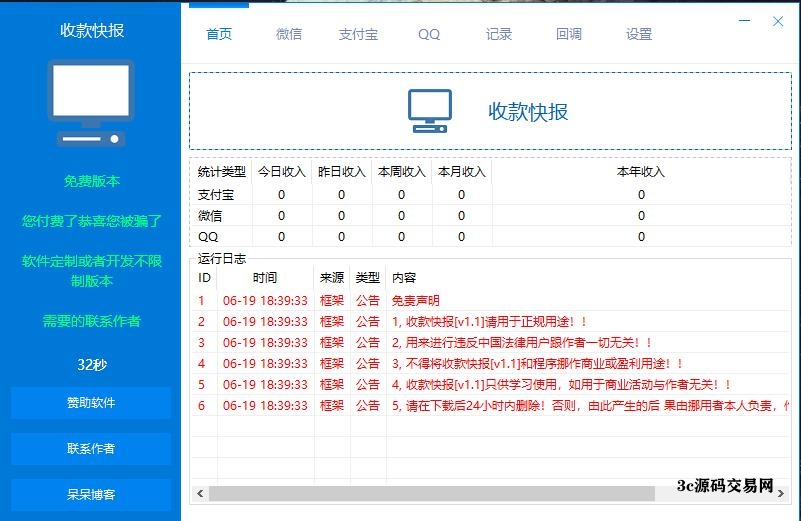
Task: Click the 需要的联系作者 text
Action: (92, 321)
